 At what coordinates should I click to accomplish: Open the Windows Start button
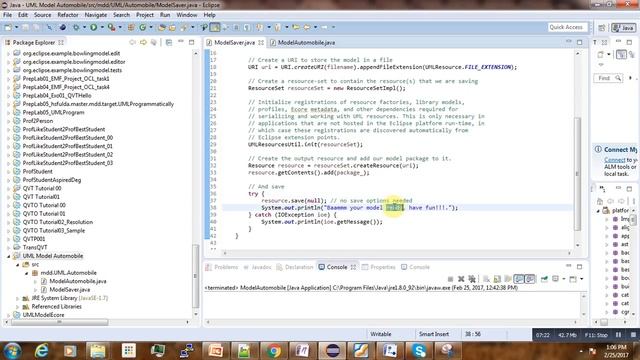point(12,351)
